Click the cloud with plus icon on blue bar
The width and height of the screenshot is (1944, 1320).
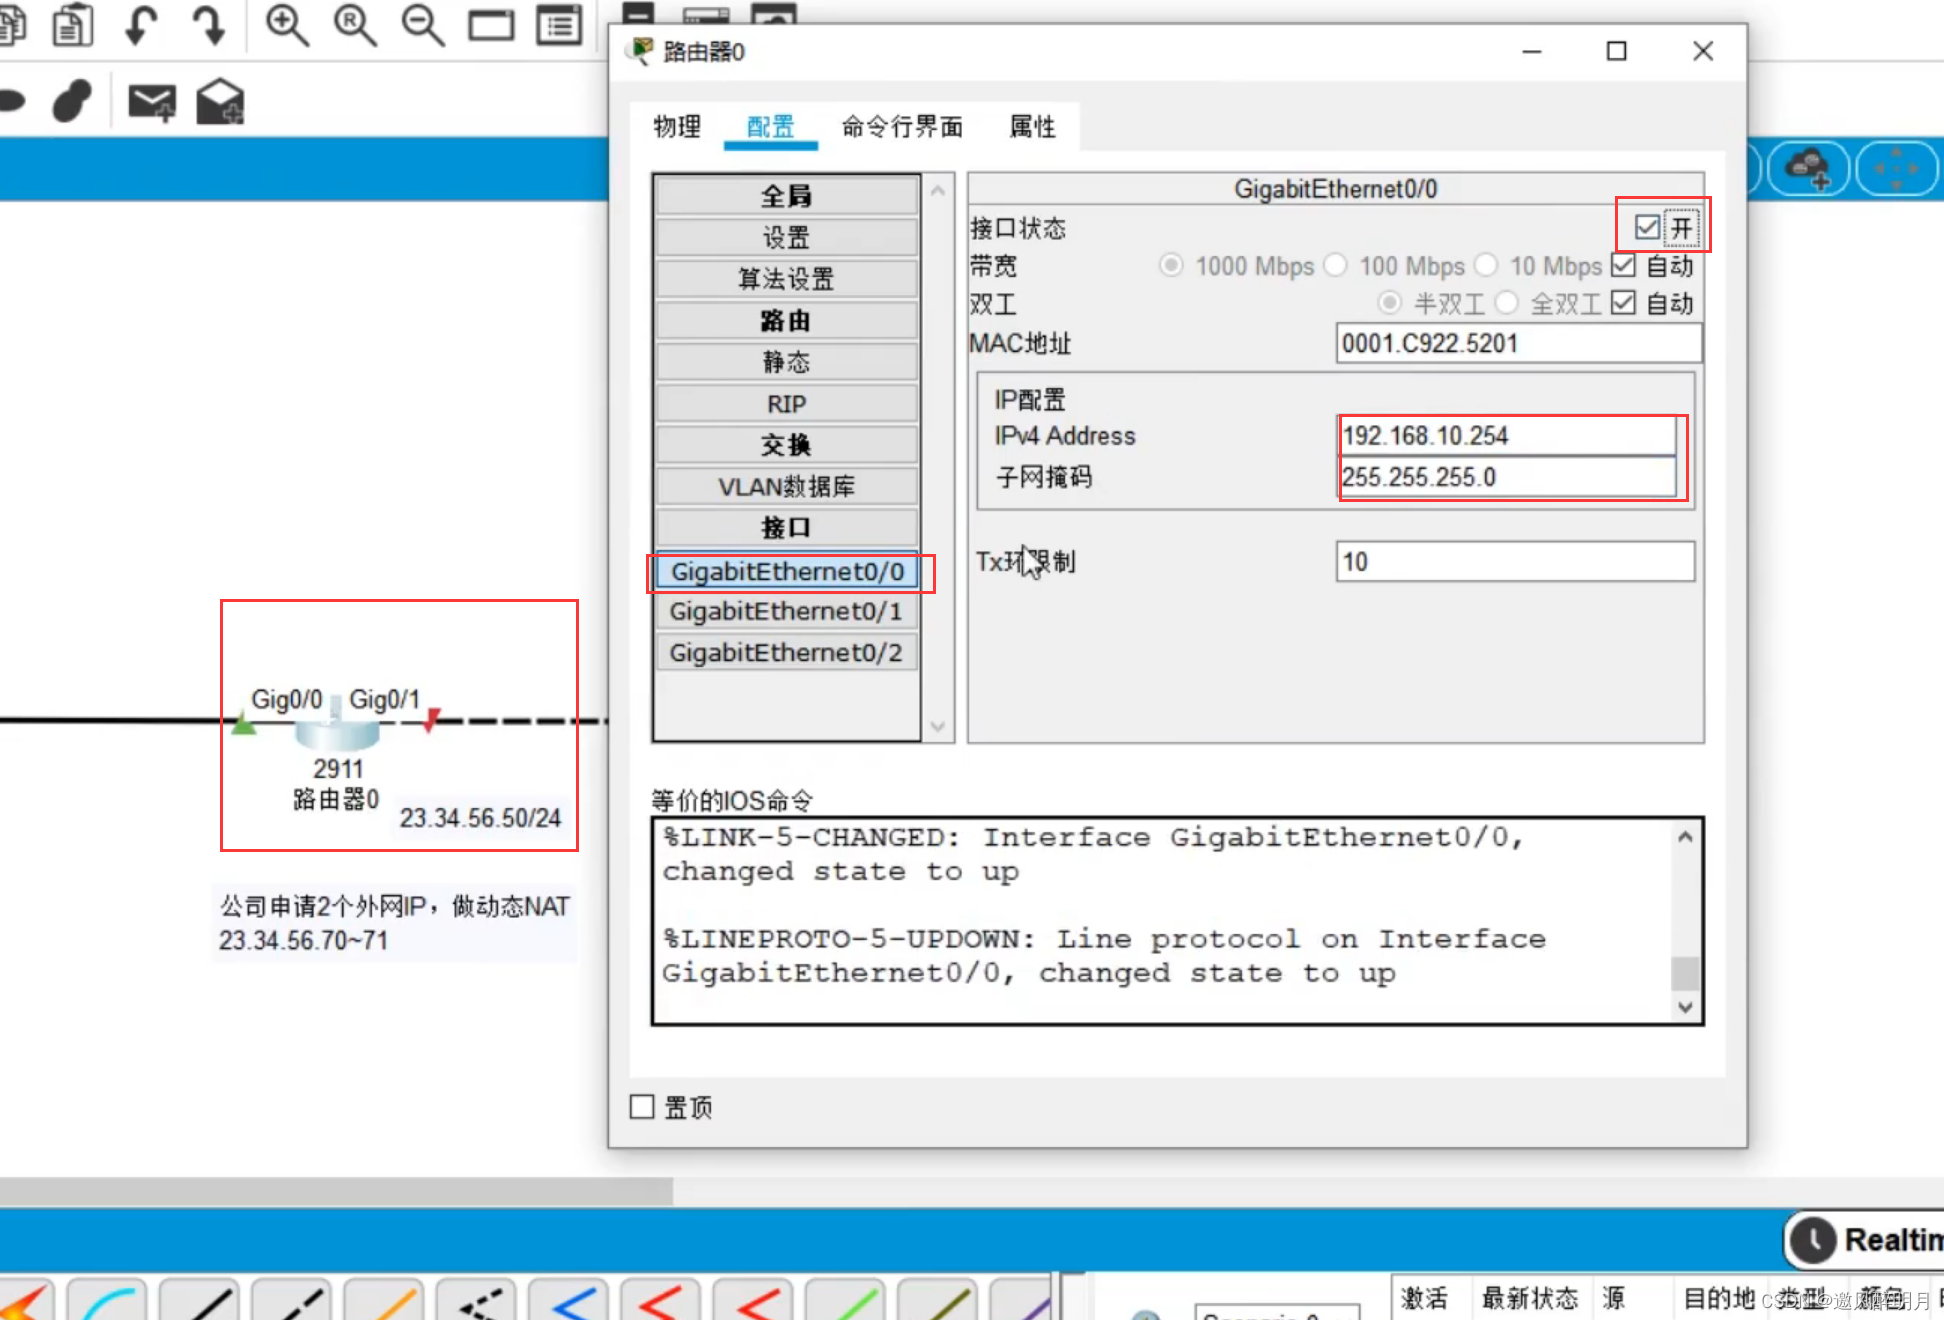pos(1808,168)
